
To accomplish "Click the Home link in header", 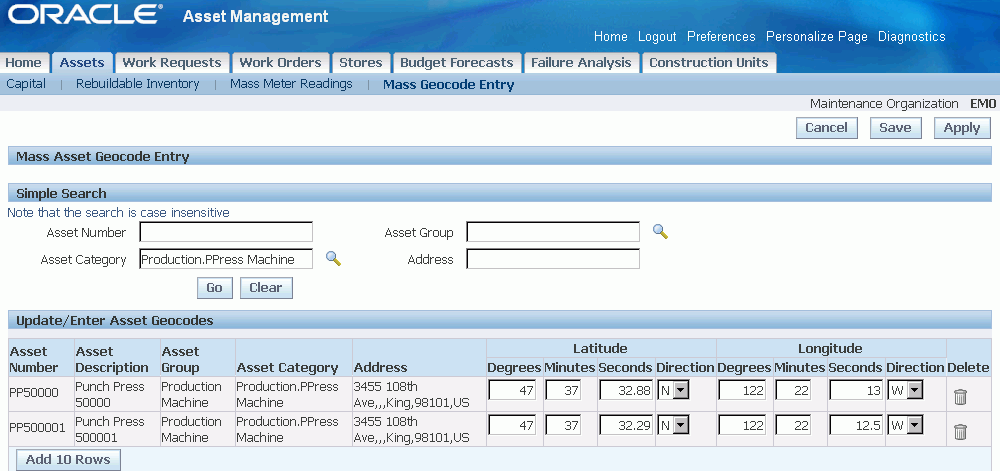I will click(610, 36).
